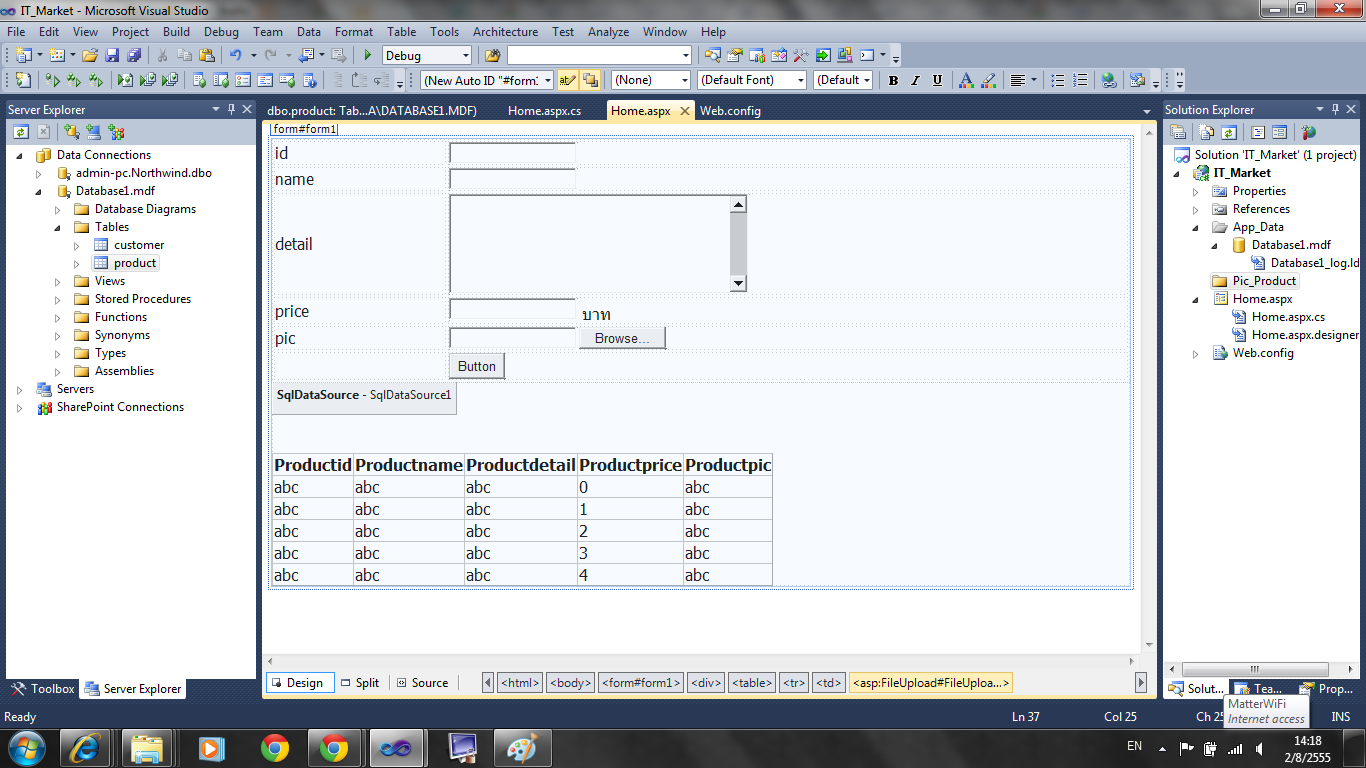The height and width of the screenshot is (768, 1366).
Task: Click the Find in Files binoculars icon
Action: click(491, 55)
